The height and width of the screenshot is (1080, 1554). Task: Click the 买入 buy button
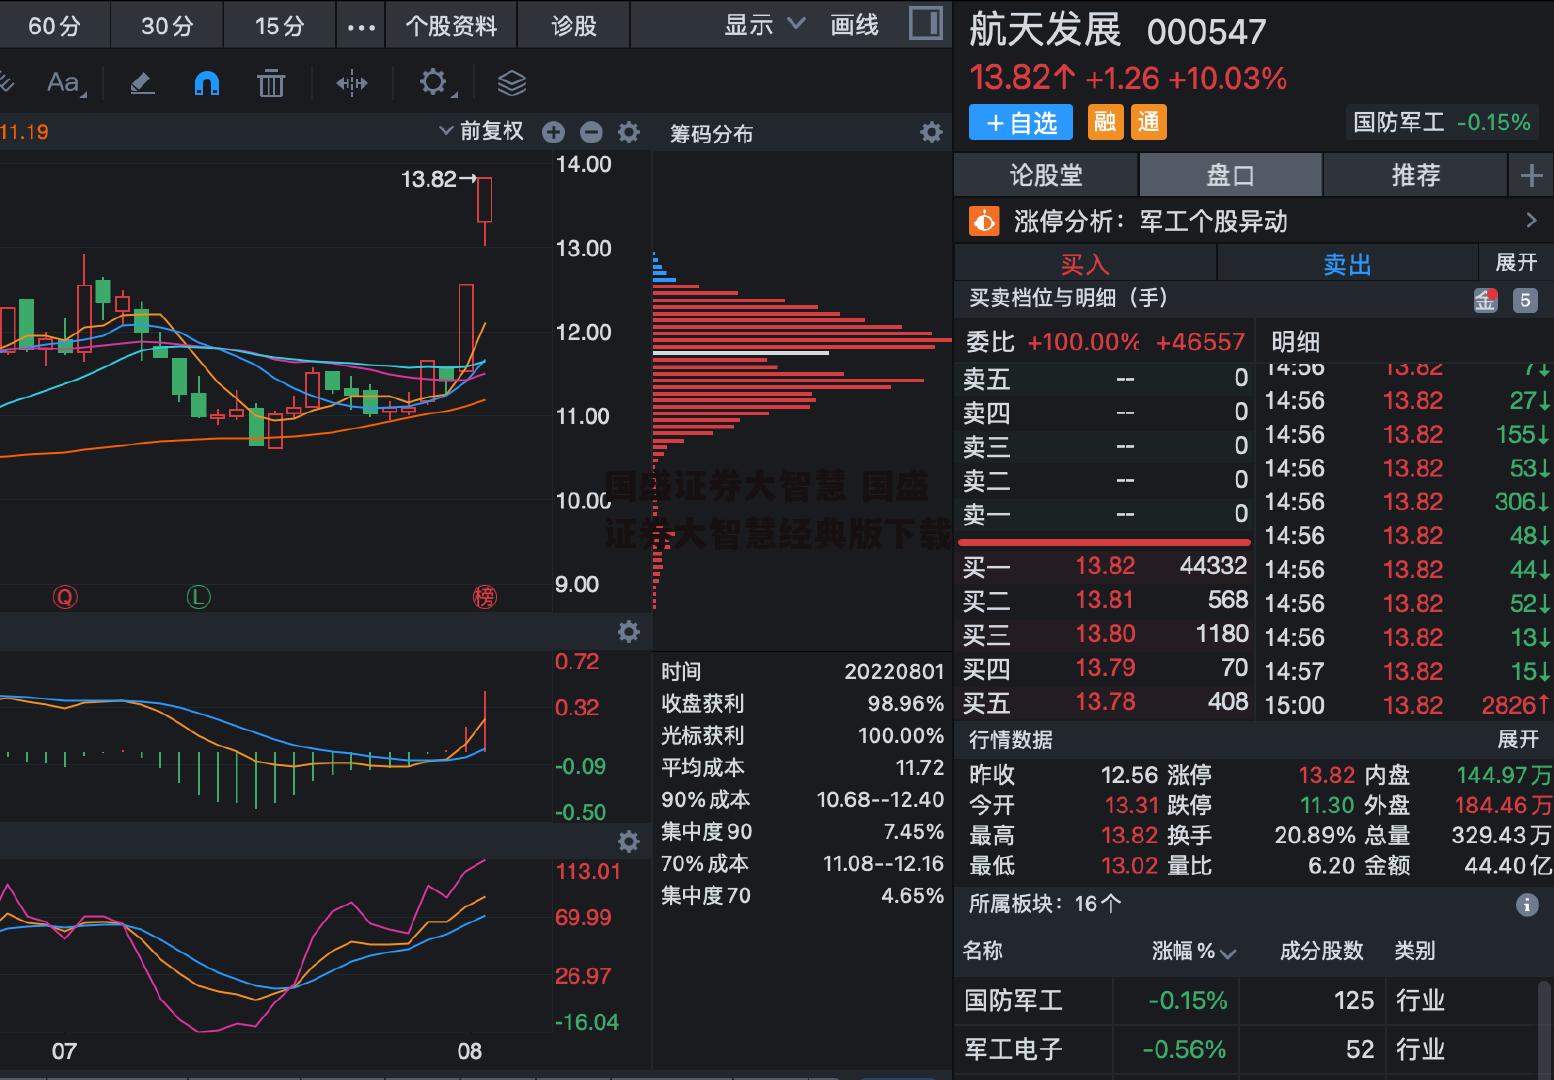coord(1085,264)
